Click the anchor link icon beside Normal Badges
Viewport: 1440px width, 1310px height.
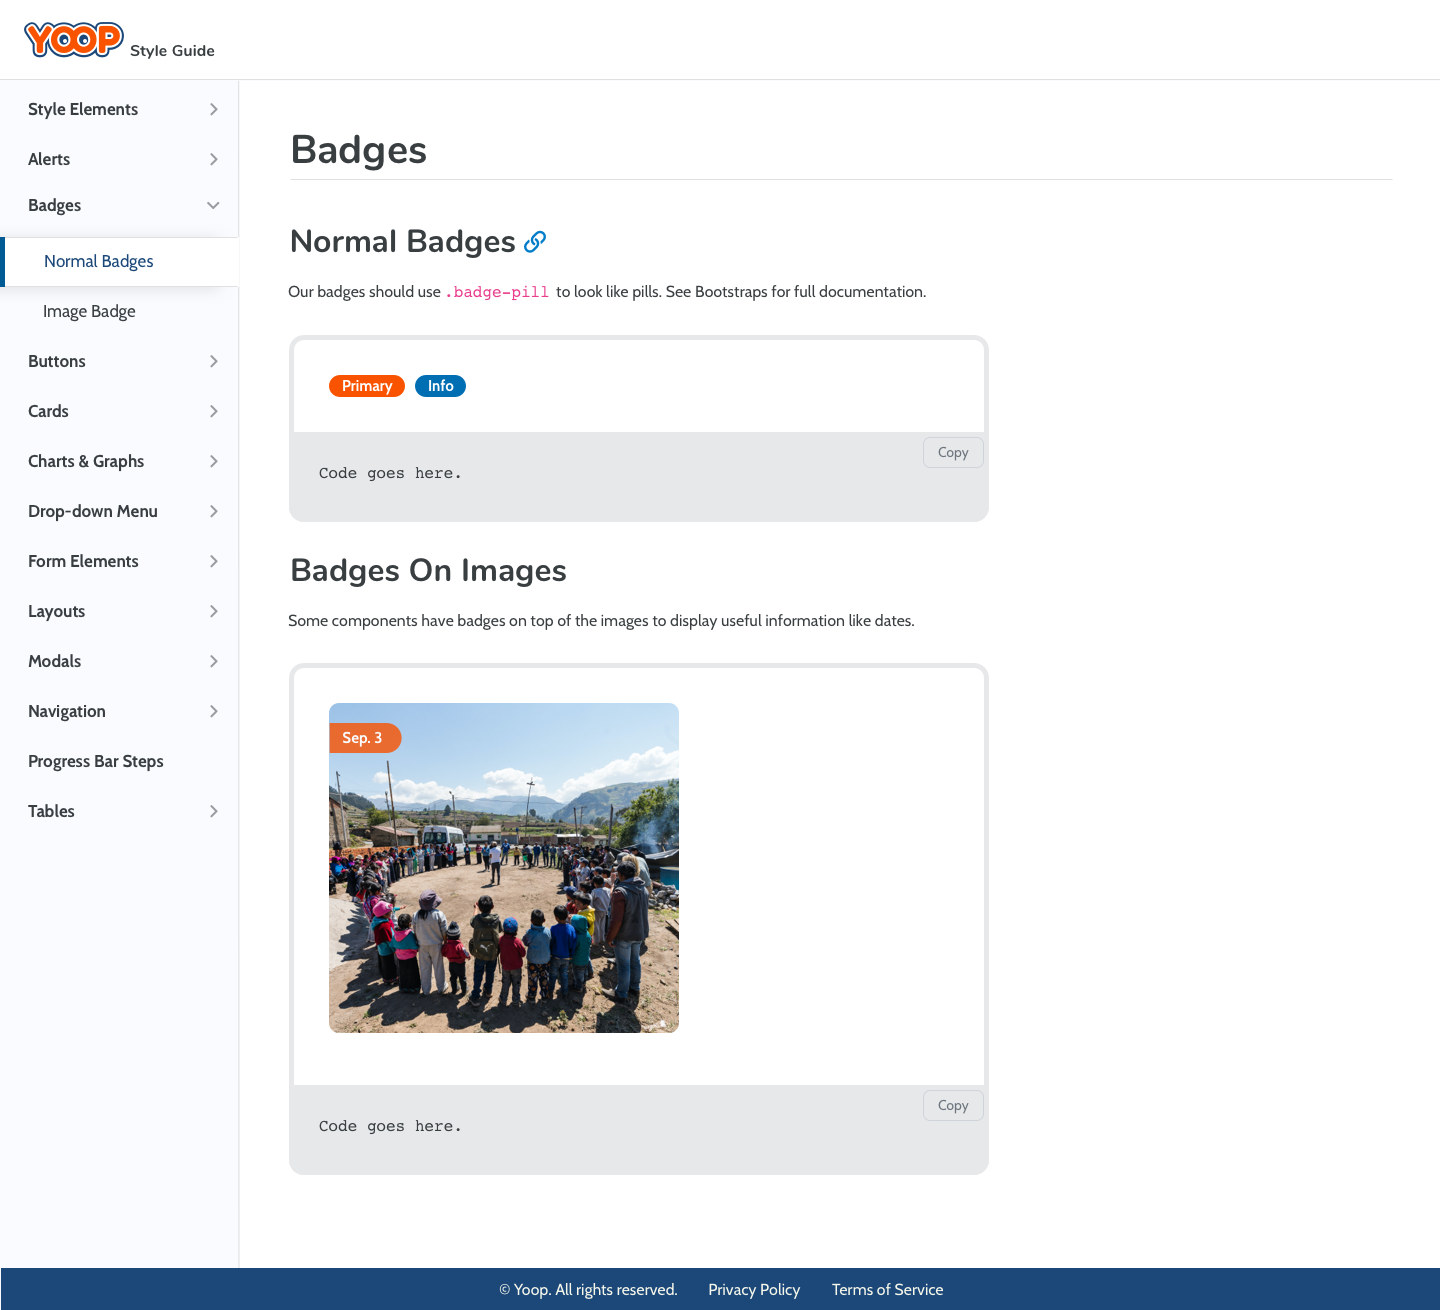click(535, 242)
